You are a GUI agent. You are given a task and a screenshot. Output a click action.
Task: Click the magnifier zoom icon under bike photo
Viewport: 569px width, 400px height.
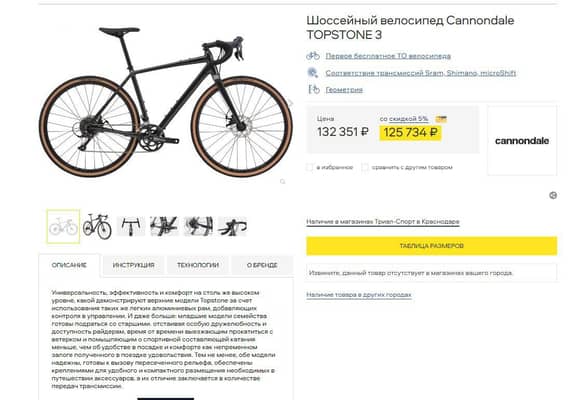[x=283, y=181]
